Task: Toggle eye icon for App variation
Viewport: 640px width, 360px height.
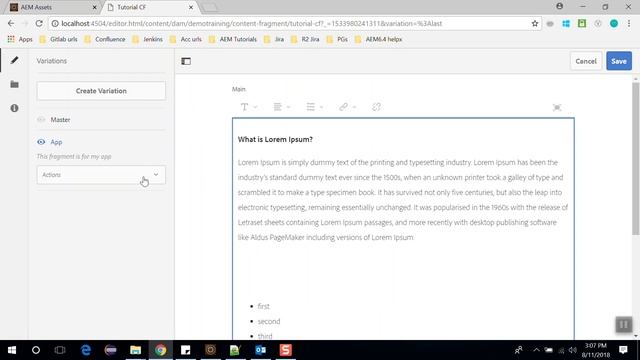Action: click(x=41, y=142)
